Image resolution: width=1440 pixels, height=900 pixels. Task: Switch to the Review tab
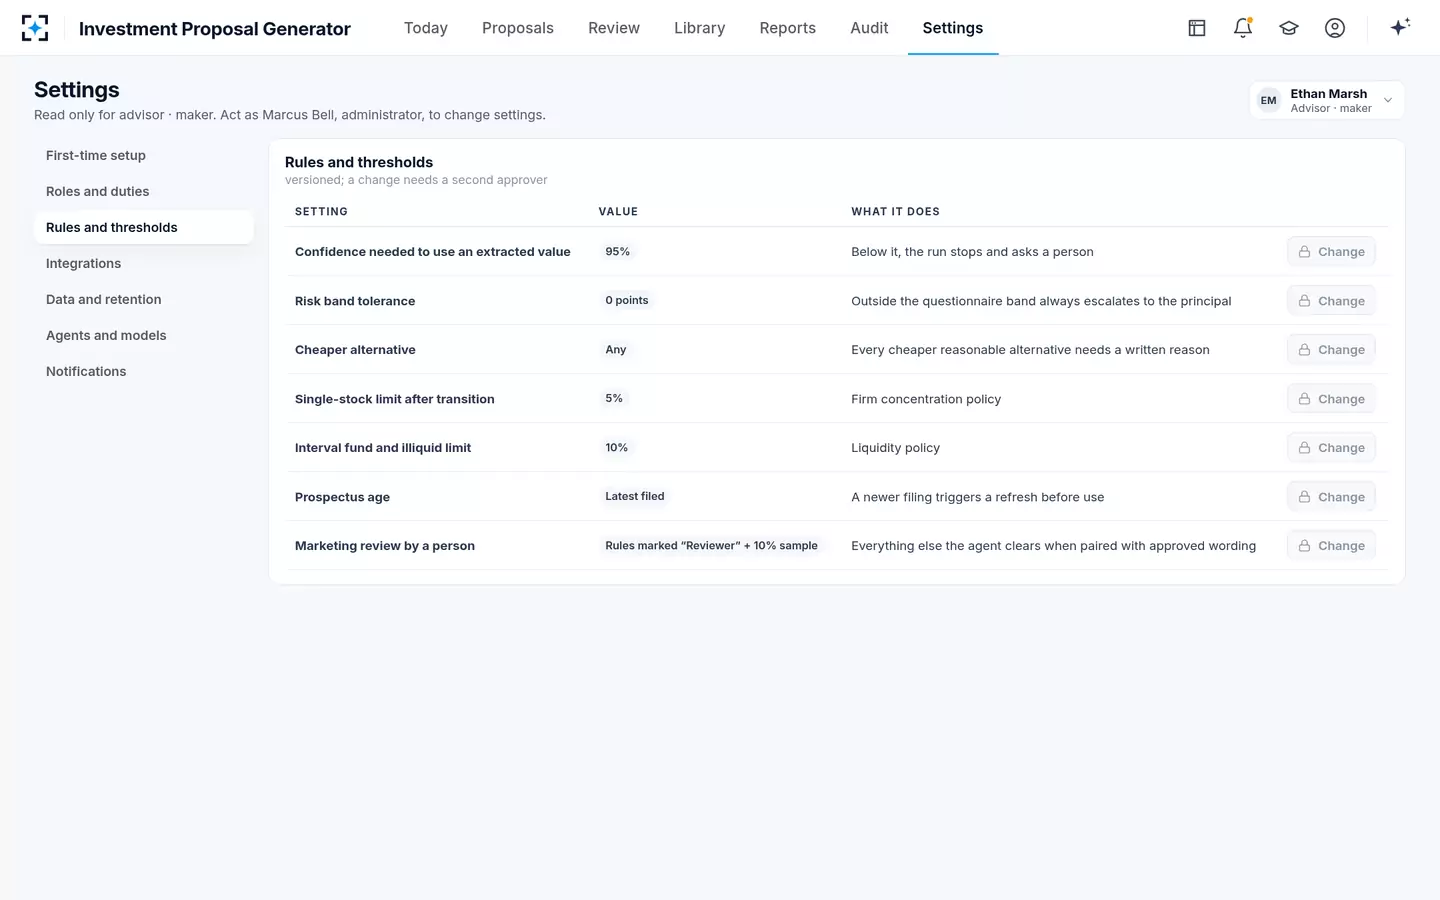(x=614, y=28)
